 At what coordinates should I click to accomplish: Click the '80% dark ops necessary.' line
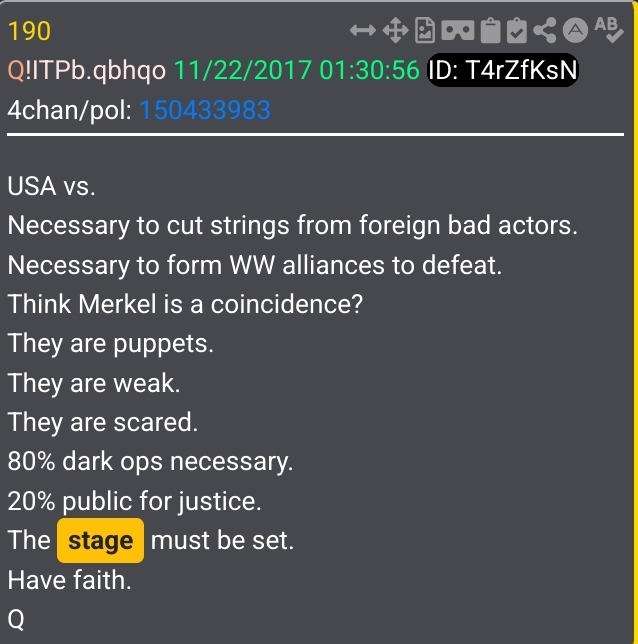click(x=150, y=462)
